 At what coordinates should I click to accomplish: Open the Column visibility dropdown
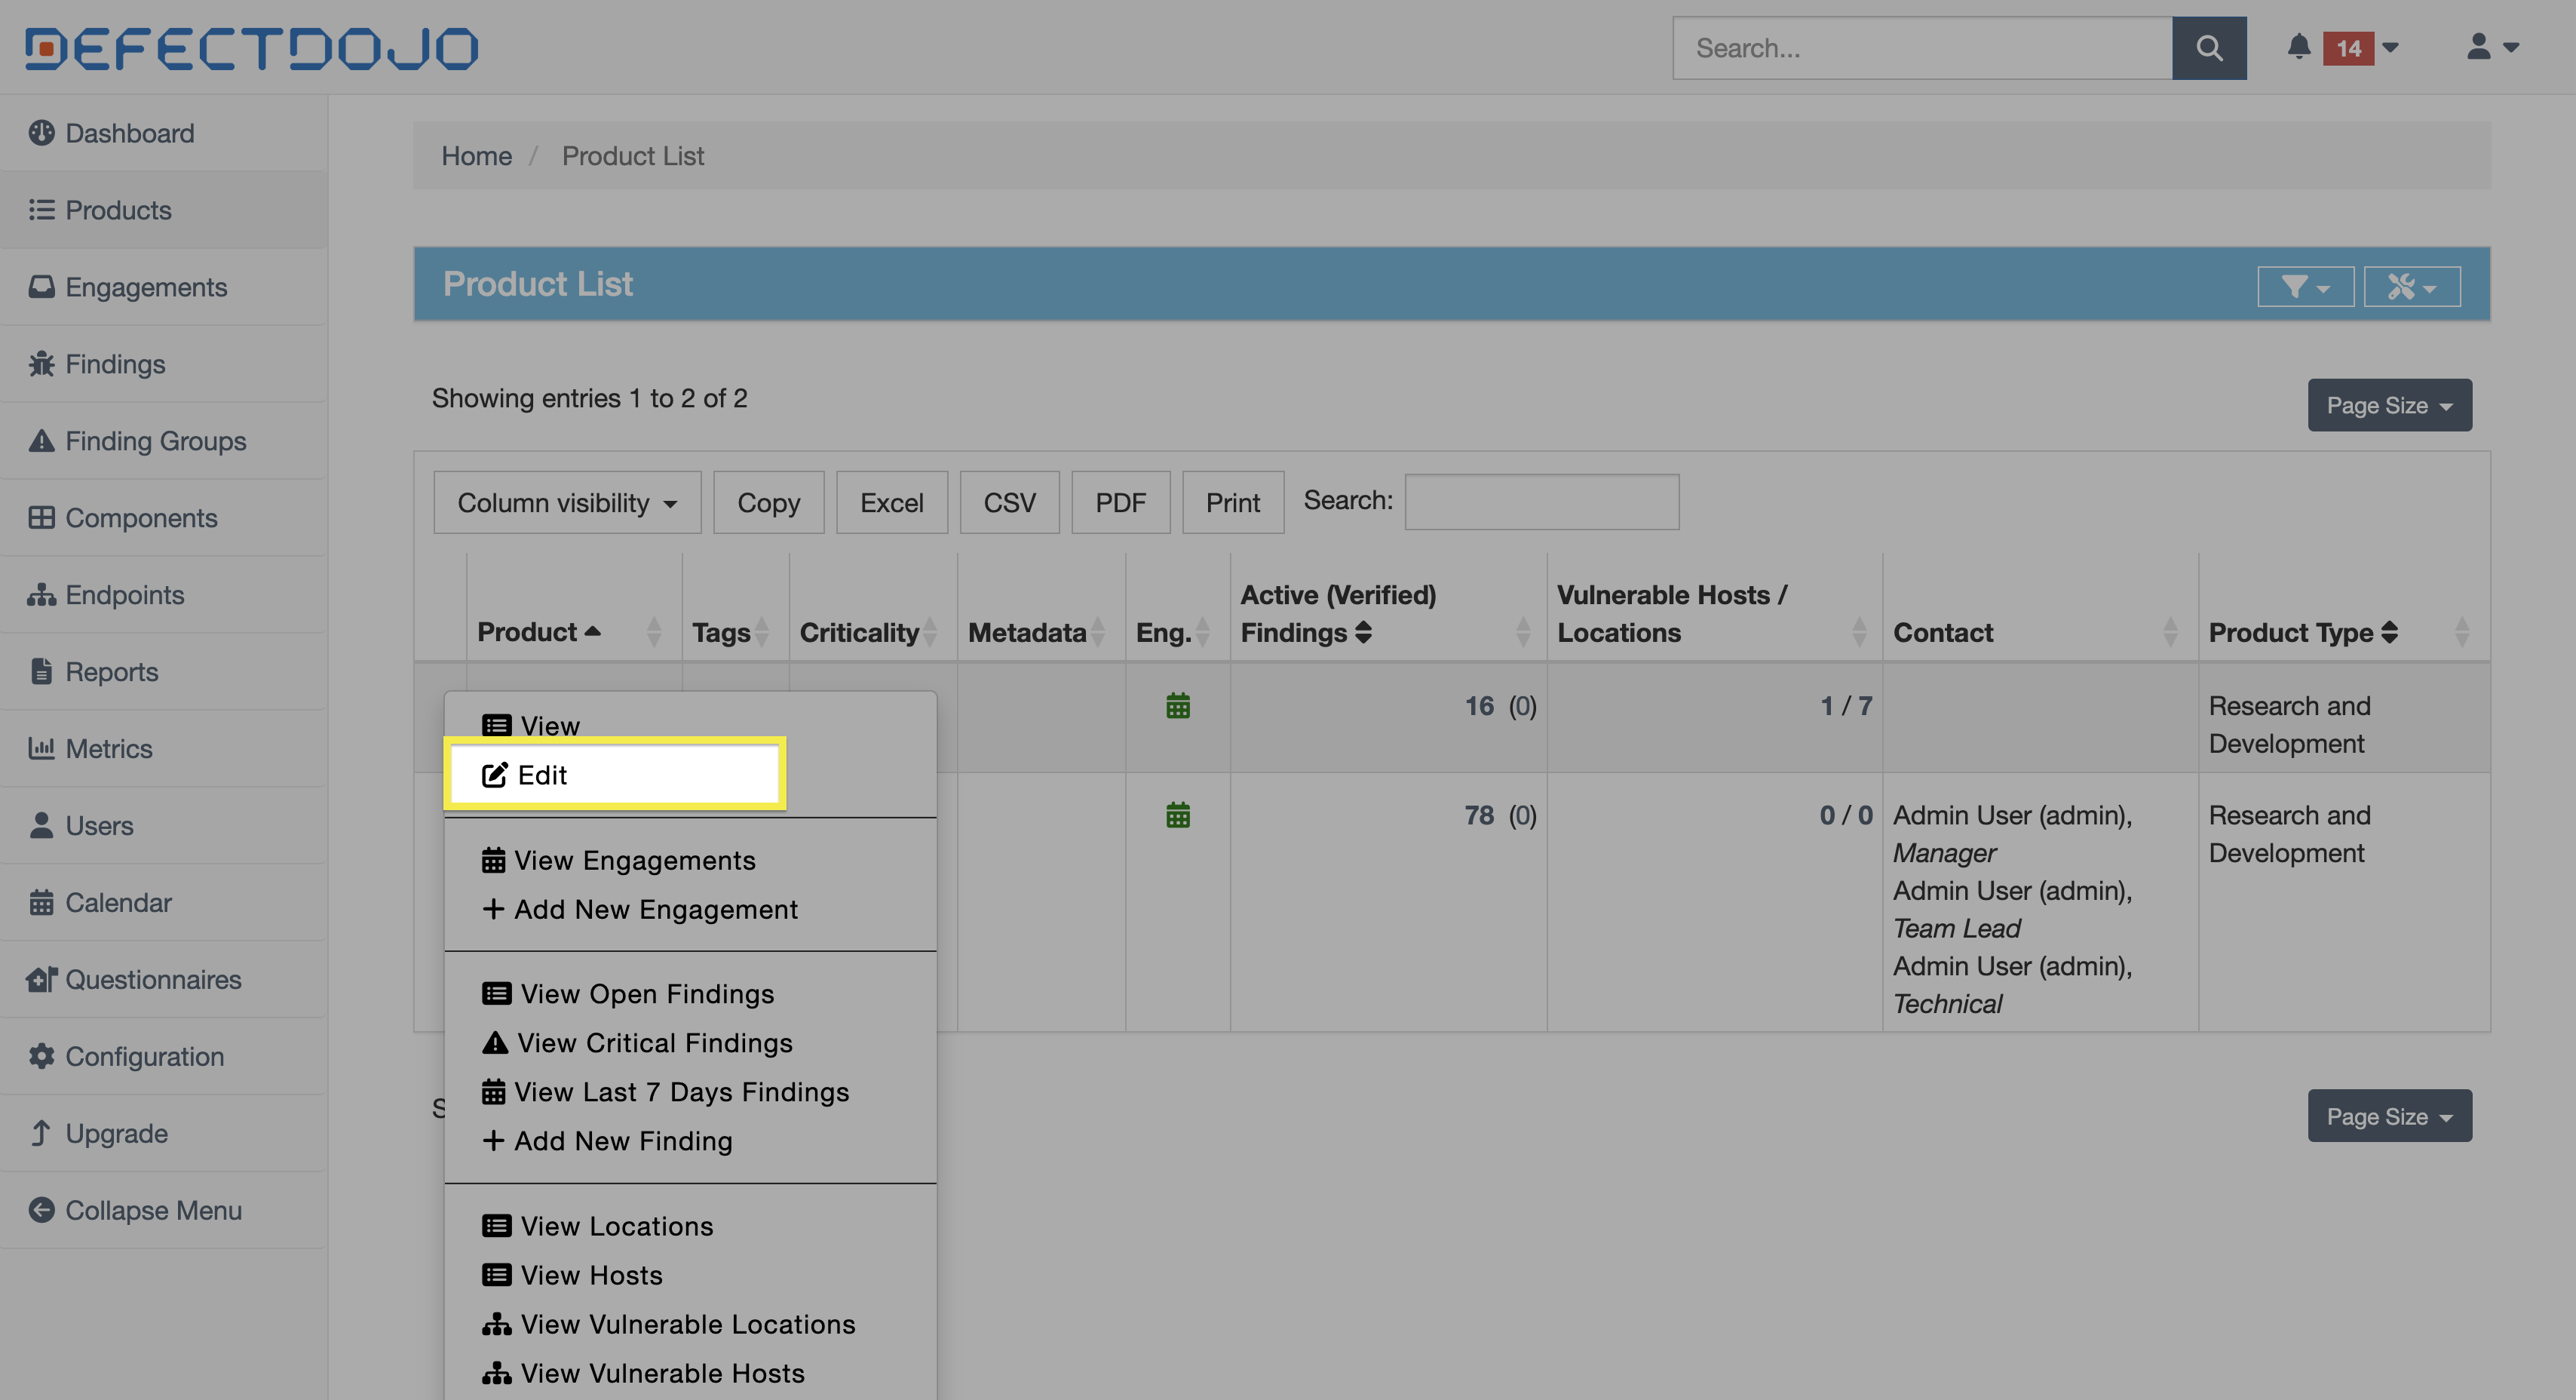(567, 502)
